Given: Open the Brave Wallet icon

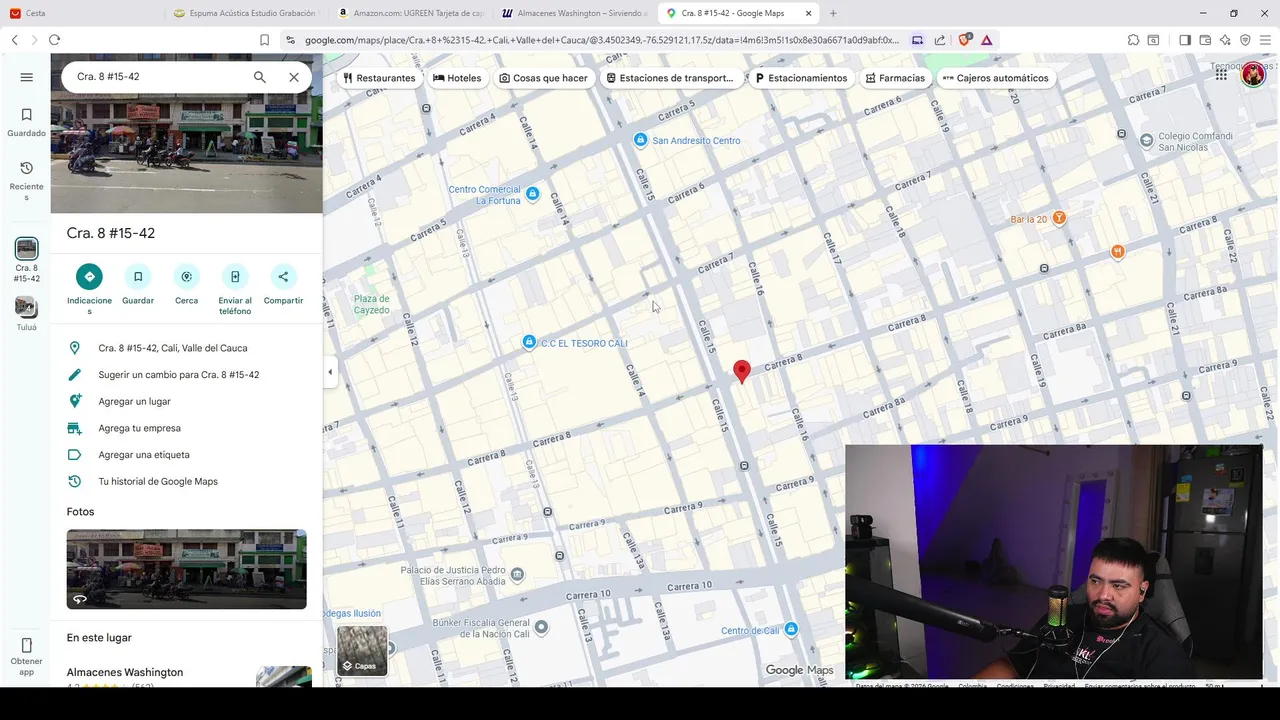Looking at the screenshot, I should pyautogui.click(x=1205, y=40).
